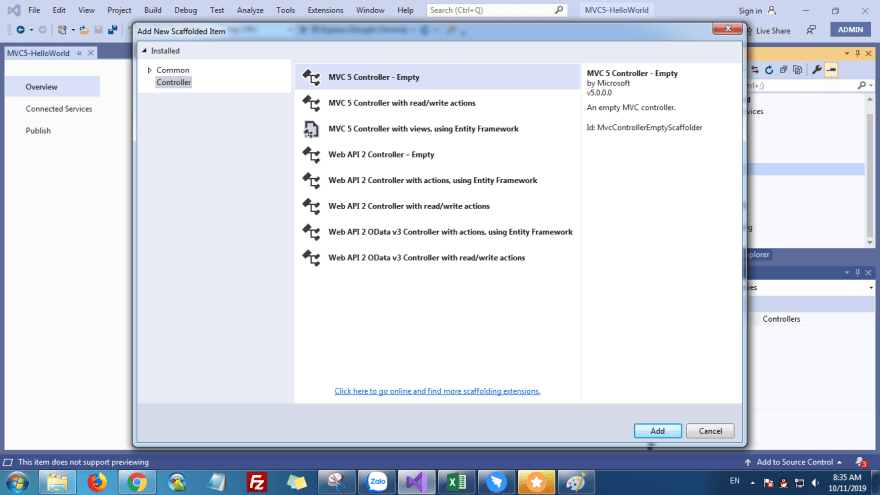Open the Solution Explorer search options dropdown

(x=870, y=85)
